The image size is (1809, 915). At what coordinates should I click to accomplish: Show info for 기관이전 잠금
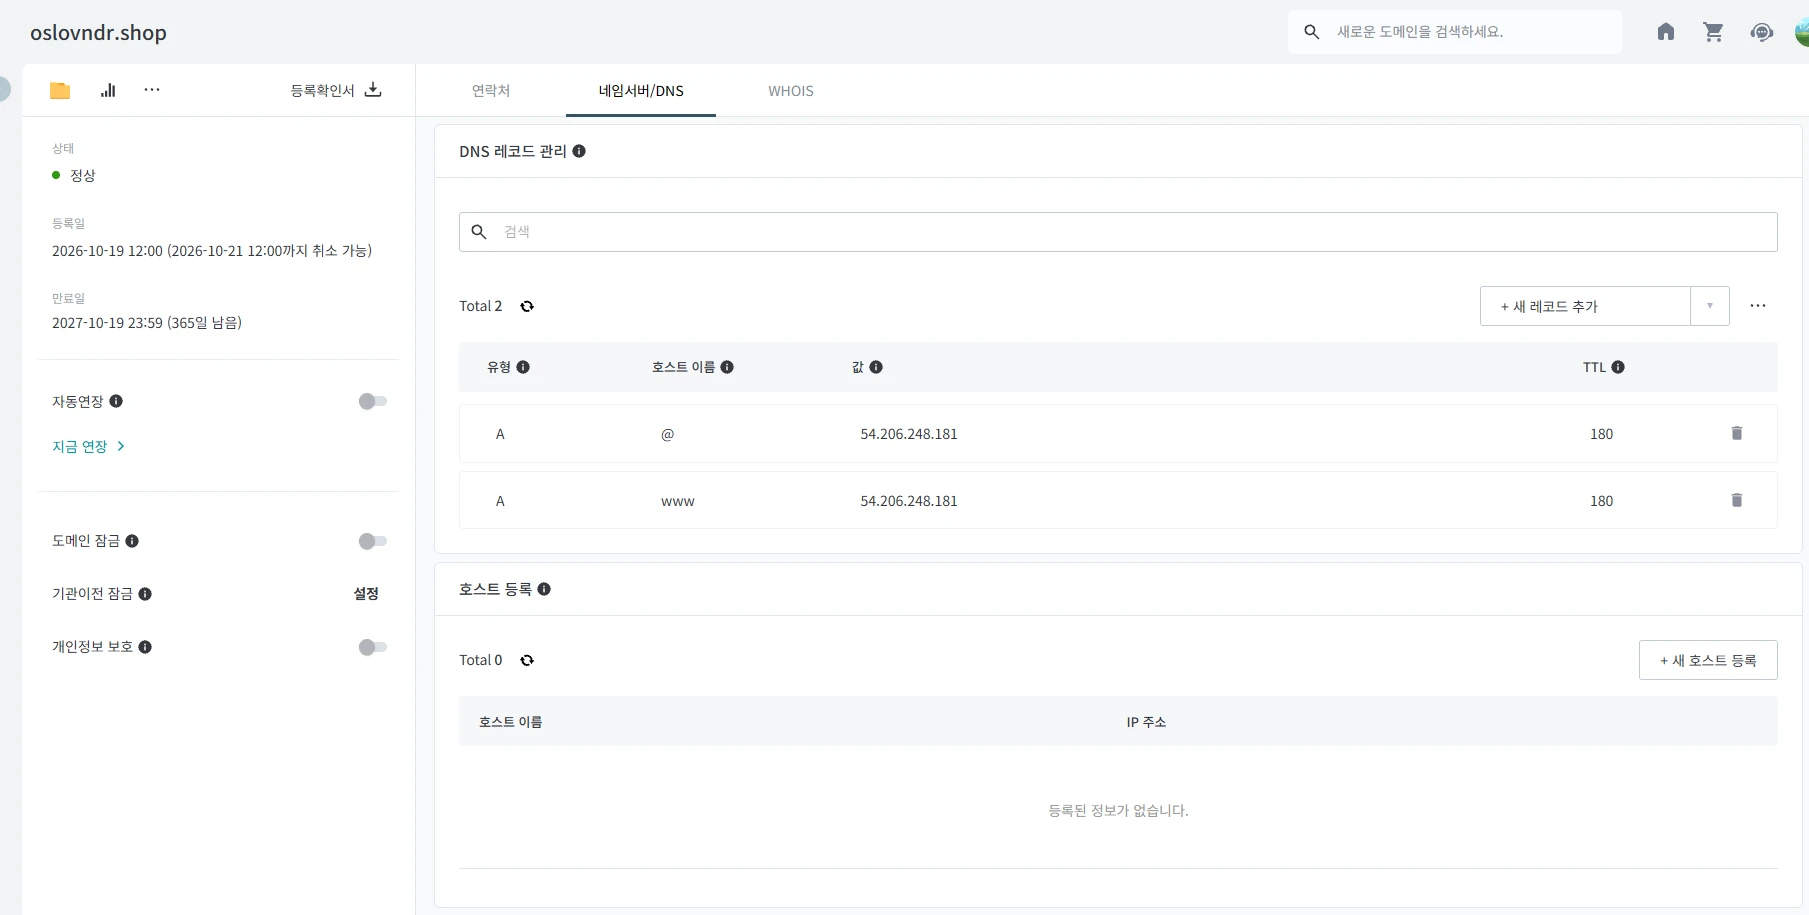(145, 594)
